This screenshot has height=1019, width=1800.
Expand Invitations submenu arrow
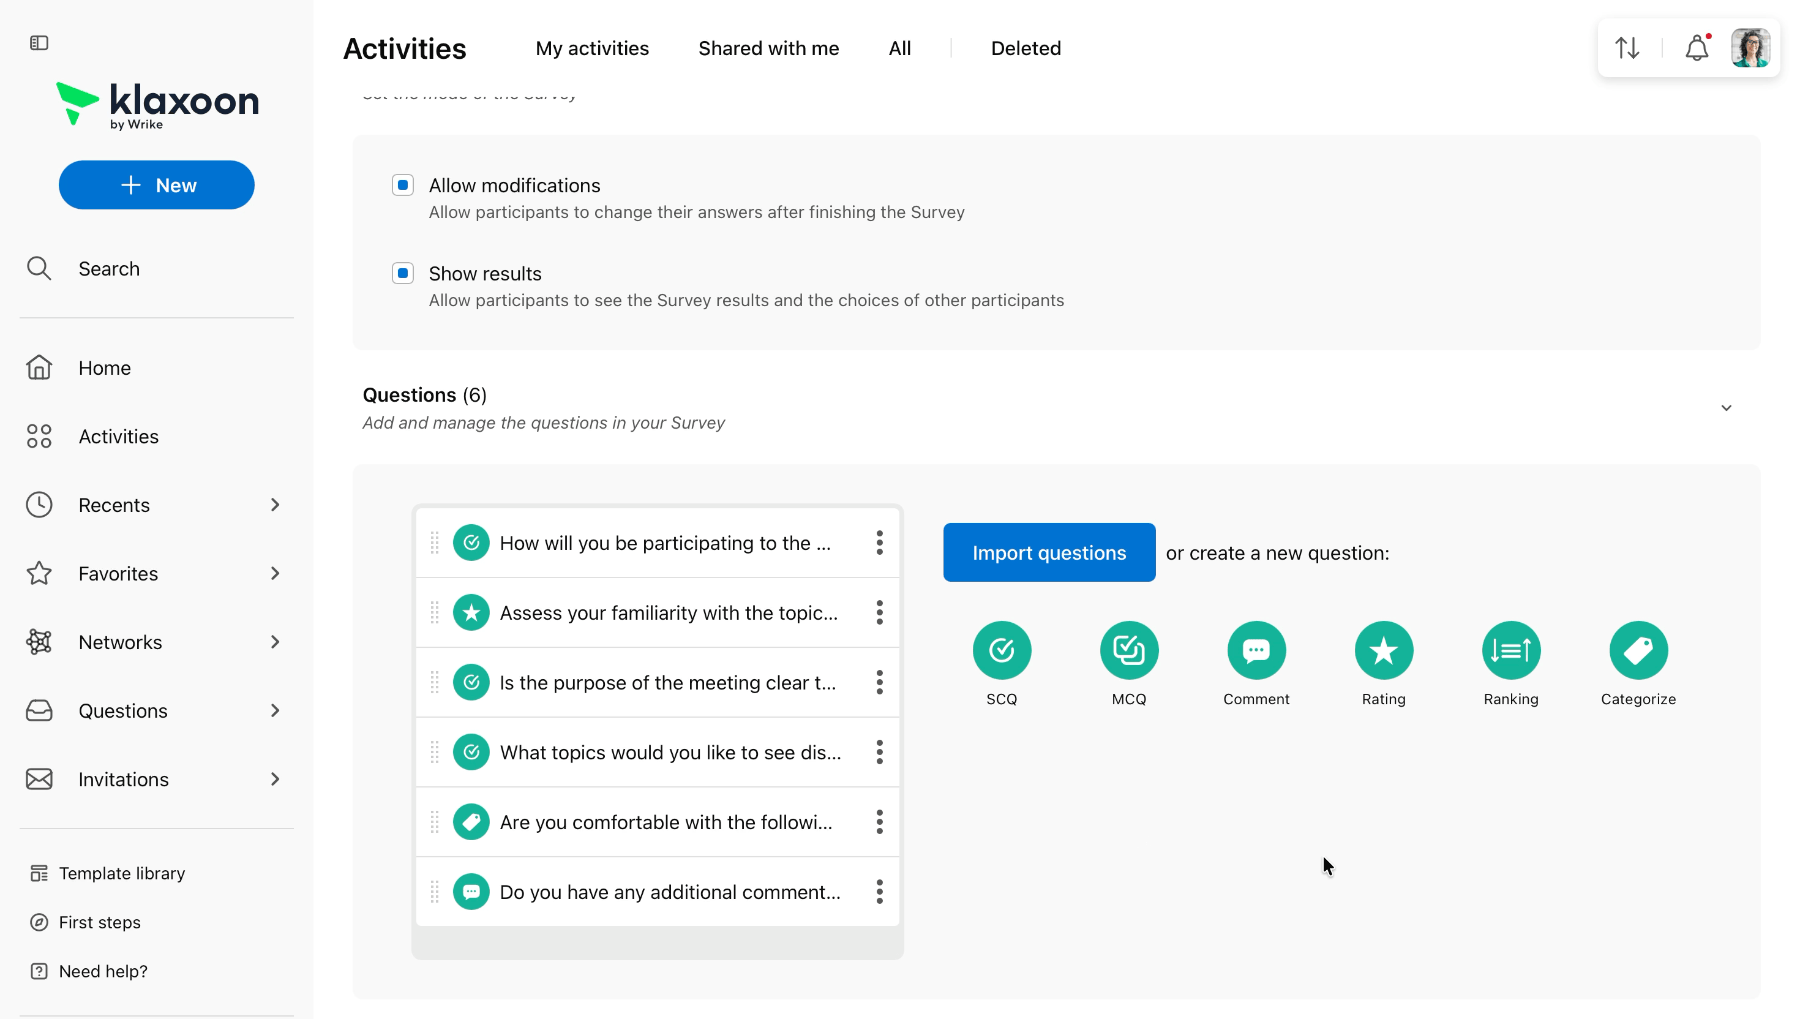click(x=275, y=779)
